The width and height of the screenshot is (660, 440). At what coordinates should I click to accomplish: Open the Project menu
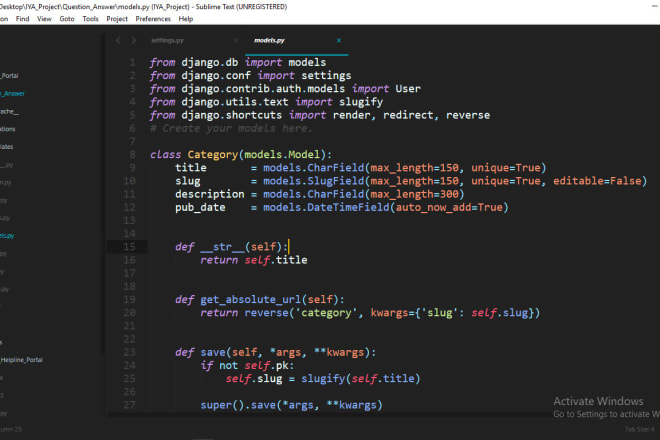click(117, 19)
